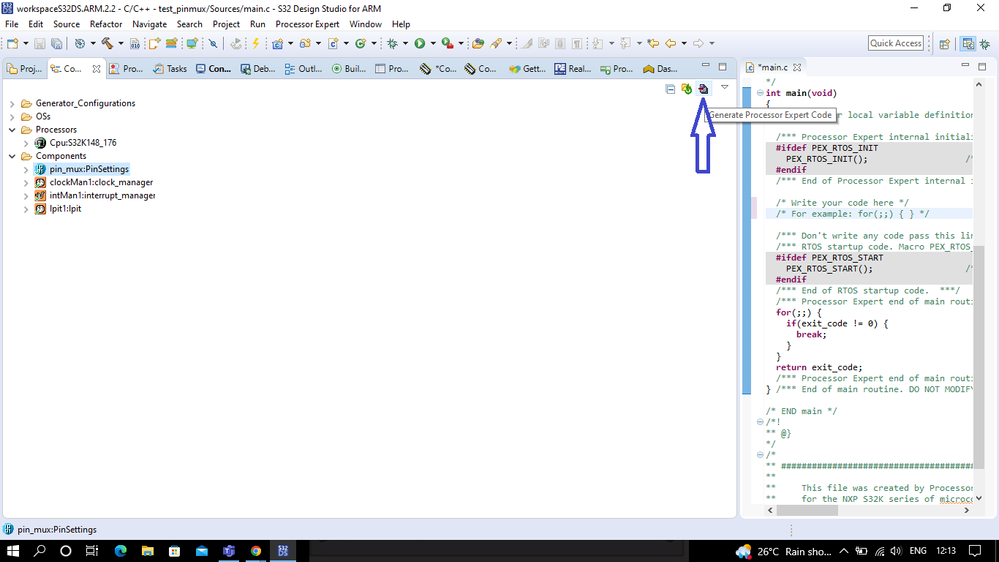
Task: Click the New class green C icon
Action: click(x=361, y=43)
